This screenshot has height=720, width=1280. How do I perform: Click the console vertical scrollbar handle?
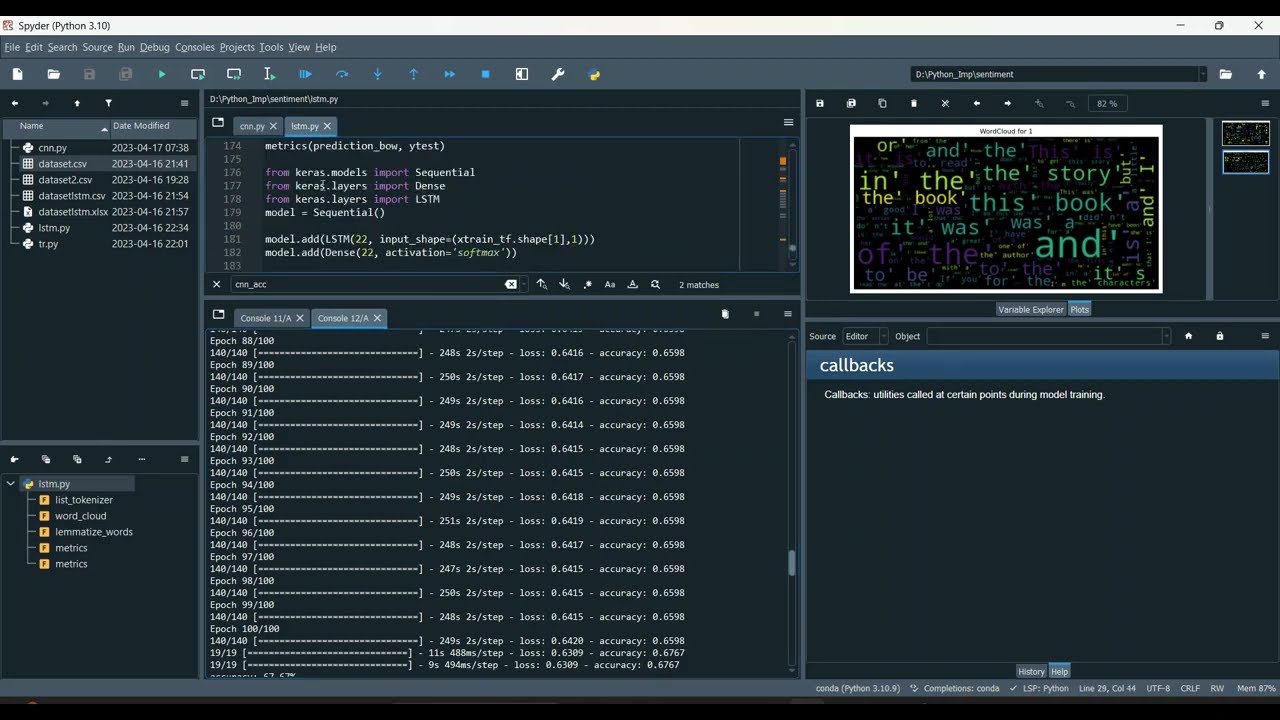[792, 563]
